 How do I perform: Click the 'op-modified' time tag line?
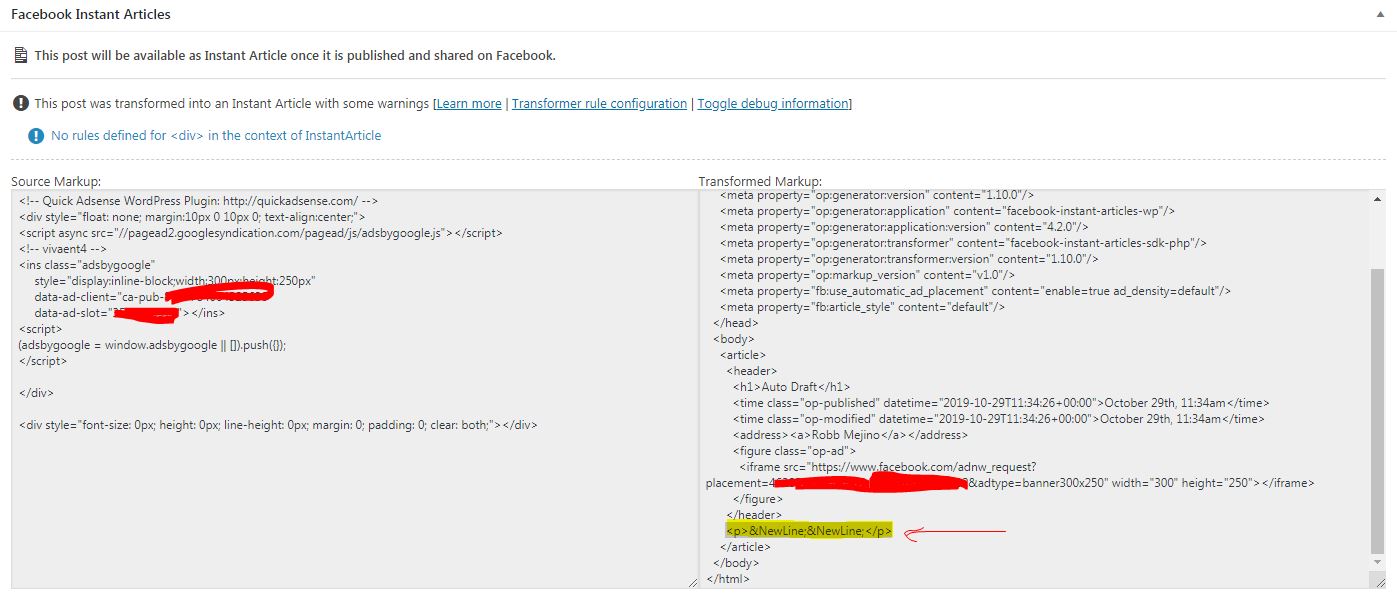tap(1000, 419)
